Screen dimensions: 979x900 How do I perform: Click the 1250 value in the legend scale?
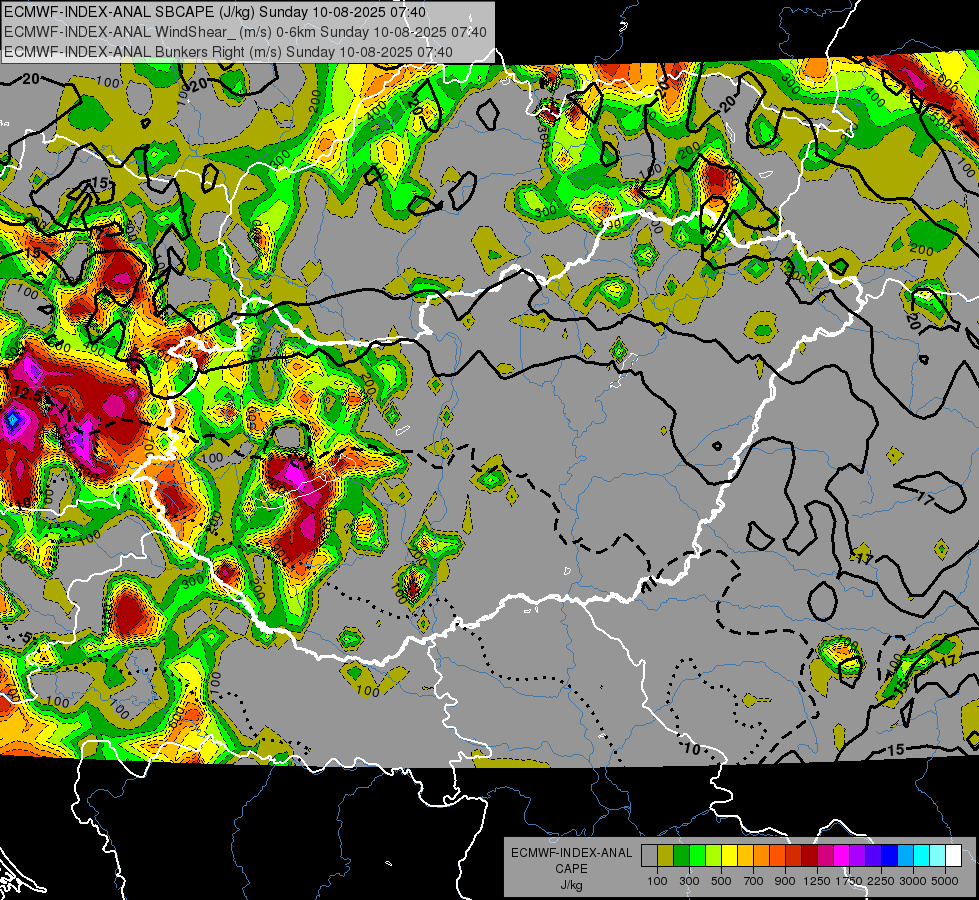pos(817,881)
